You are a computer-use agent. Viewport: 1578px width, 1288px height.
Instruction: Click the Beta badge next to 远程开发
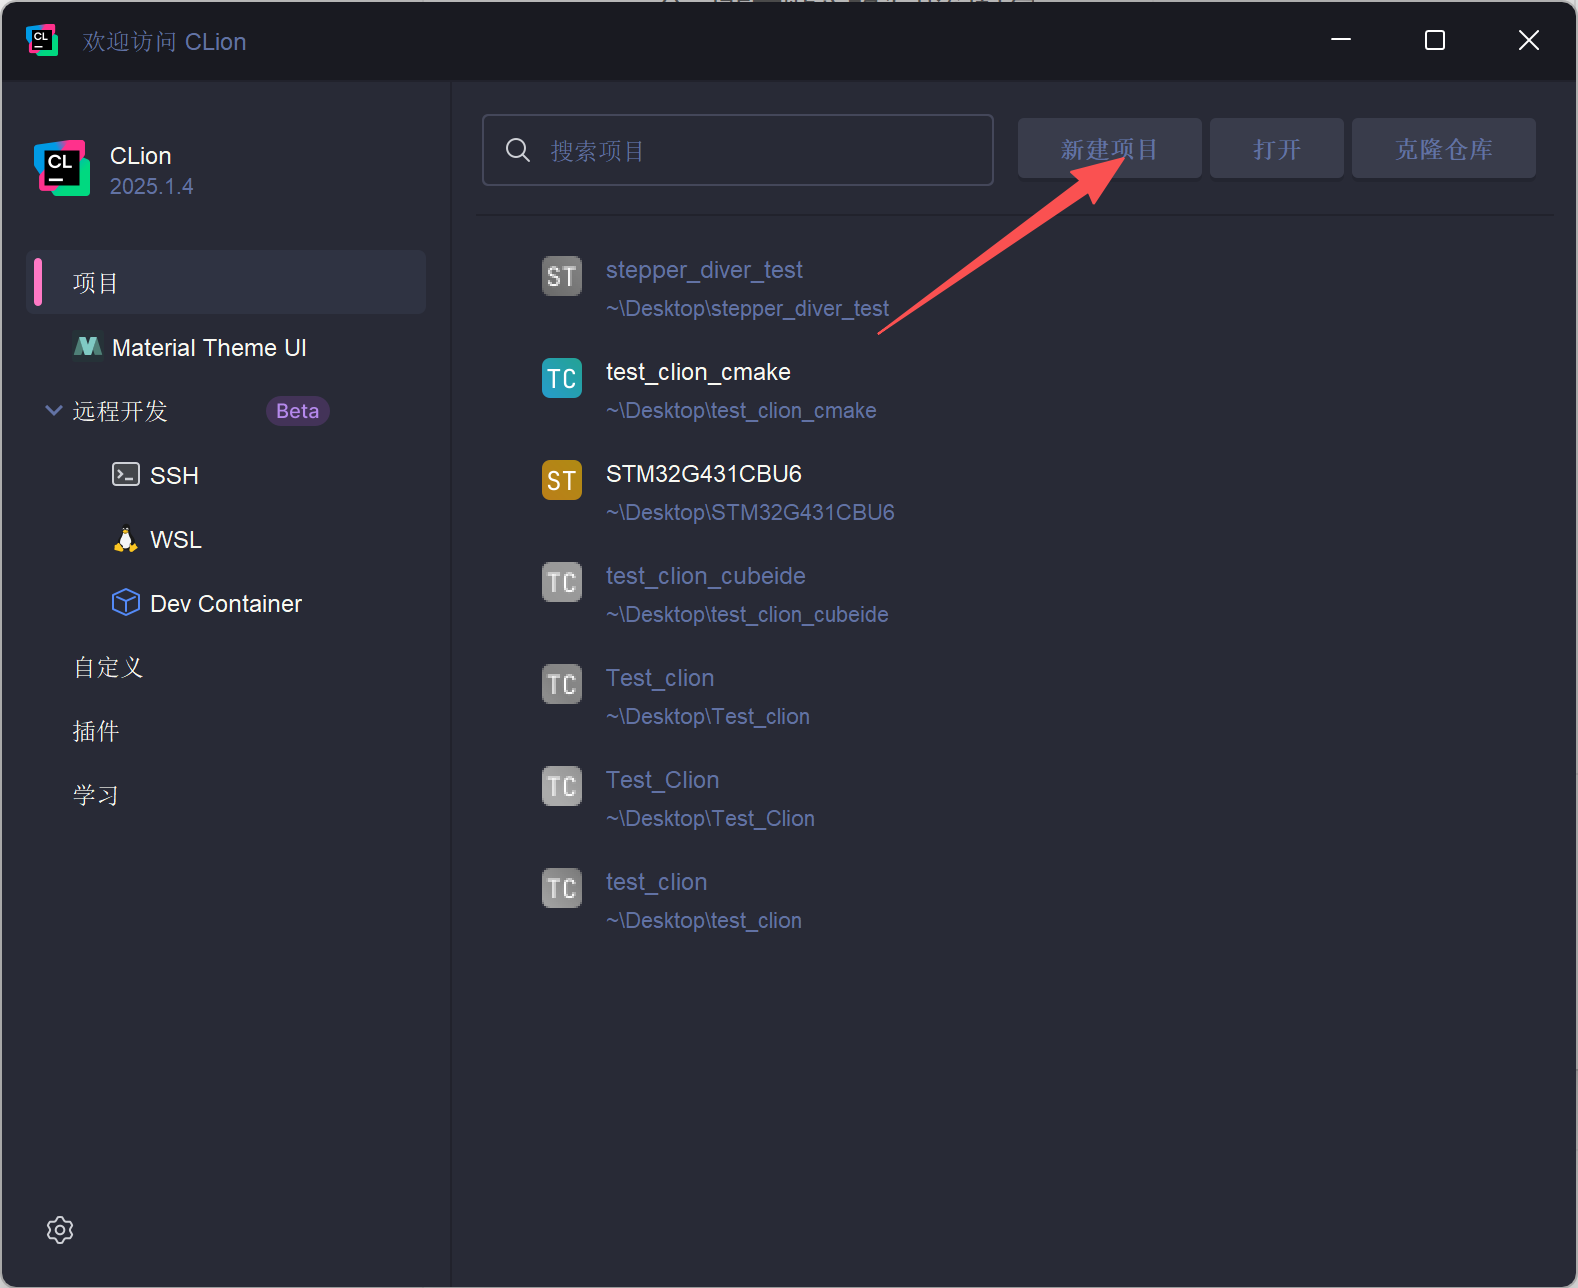coord(298,411)
